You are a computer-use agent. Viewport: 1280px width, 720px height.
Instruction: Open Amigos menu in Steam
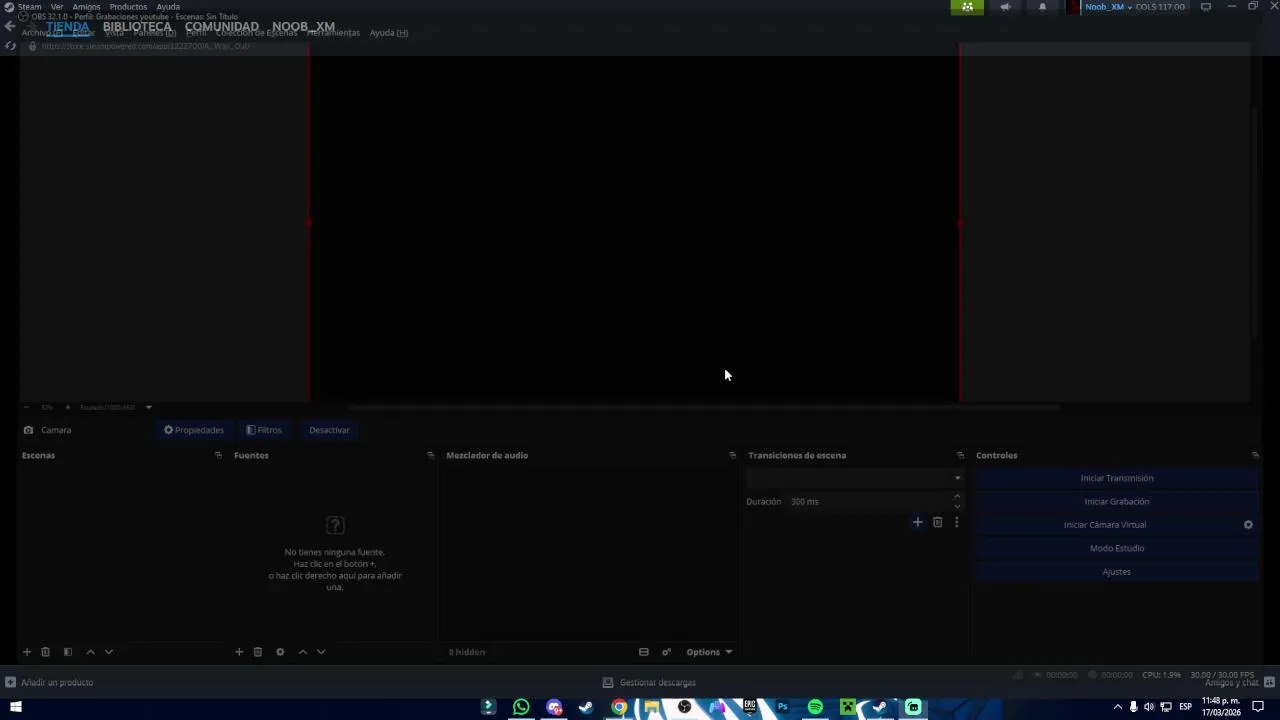coord(86,7)
